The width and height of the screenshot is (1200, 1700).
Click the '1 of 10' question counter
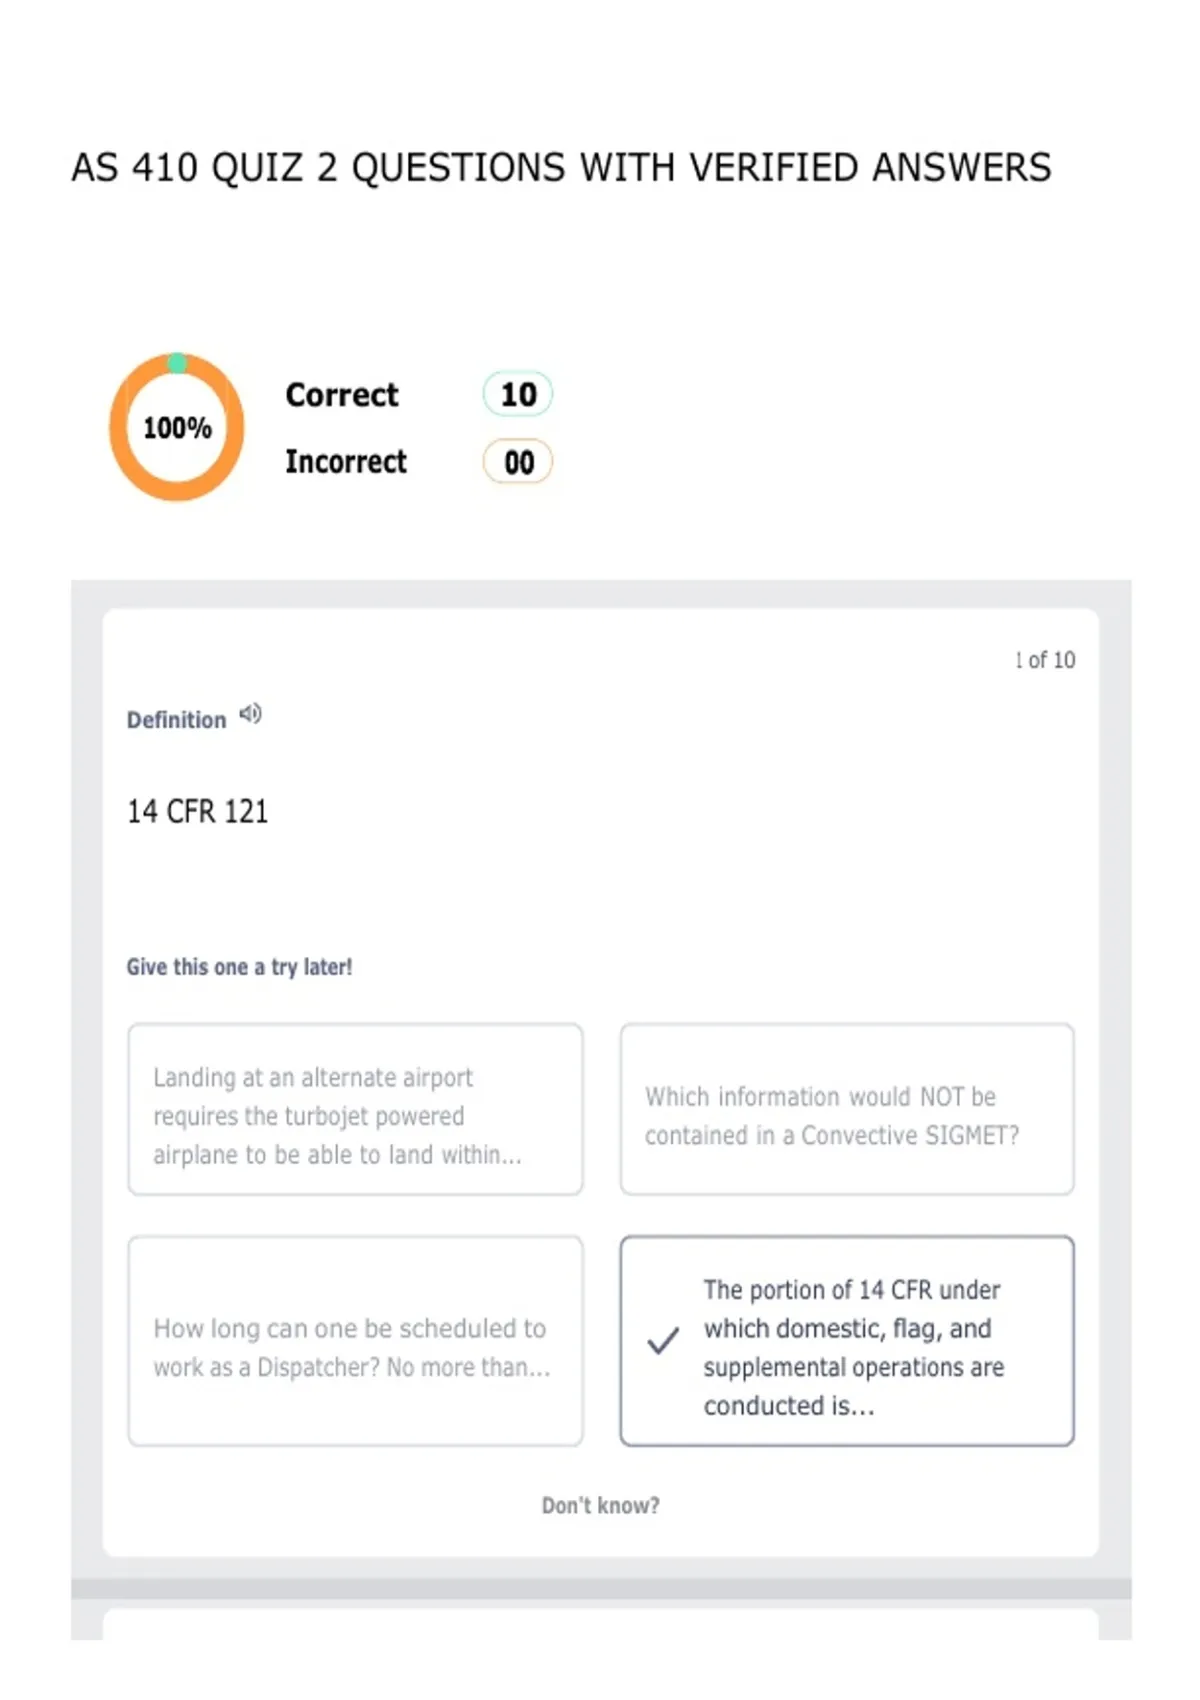(1045, 660)
